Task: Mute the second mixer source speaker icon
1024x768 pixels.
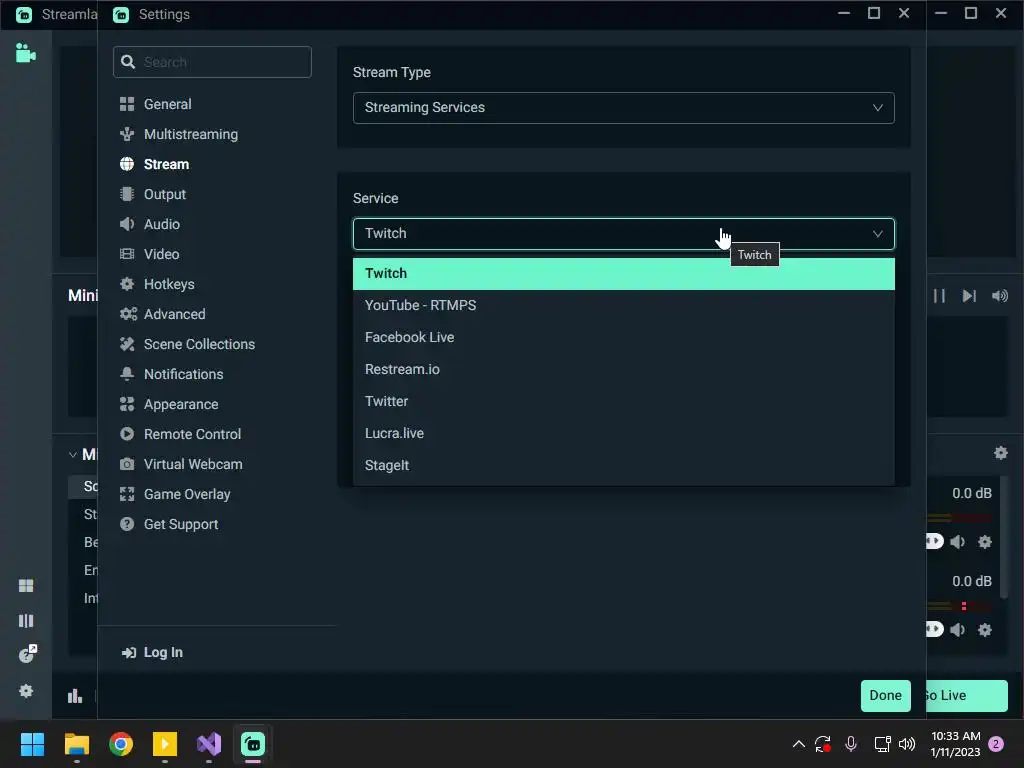Action: pyautogui.click(x=958, y=630)
